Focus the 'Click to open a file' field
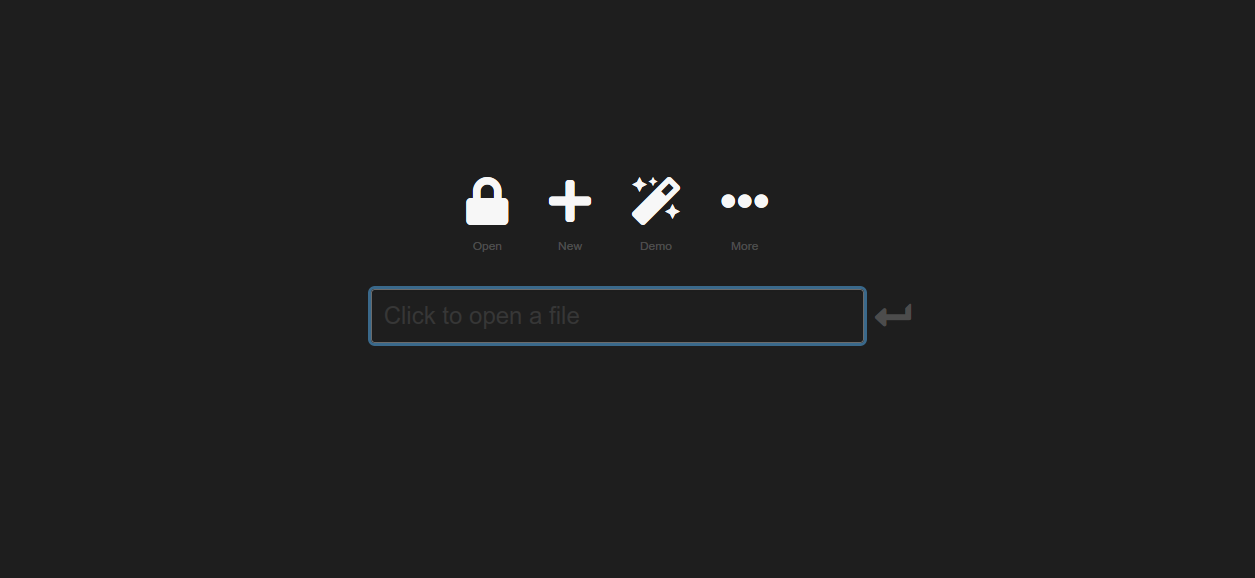 (617, 316)
